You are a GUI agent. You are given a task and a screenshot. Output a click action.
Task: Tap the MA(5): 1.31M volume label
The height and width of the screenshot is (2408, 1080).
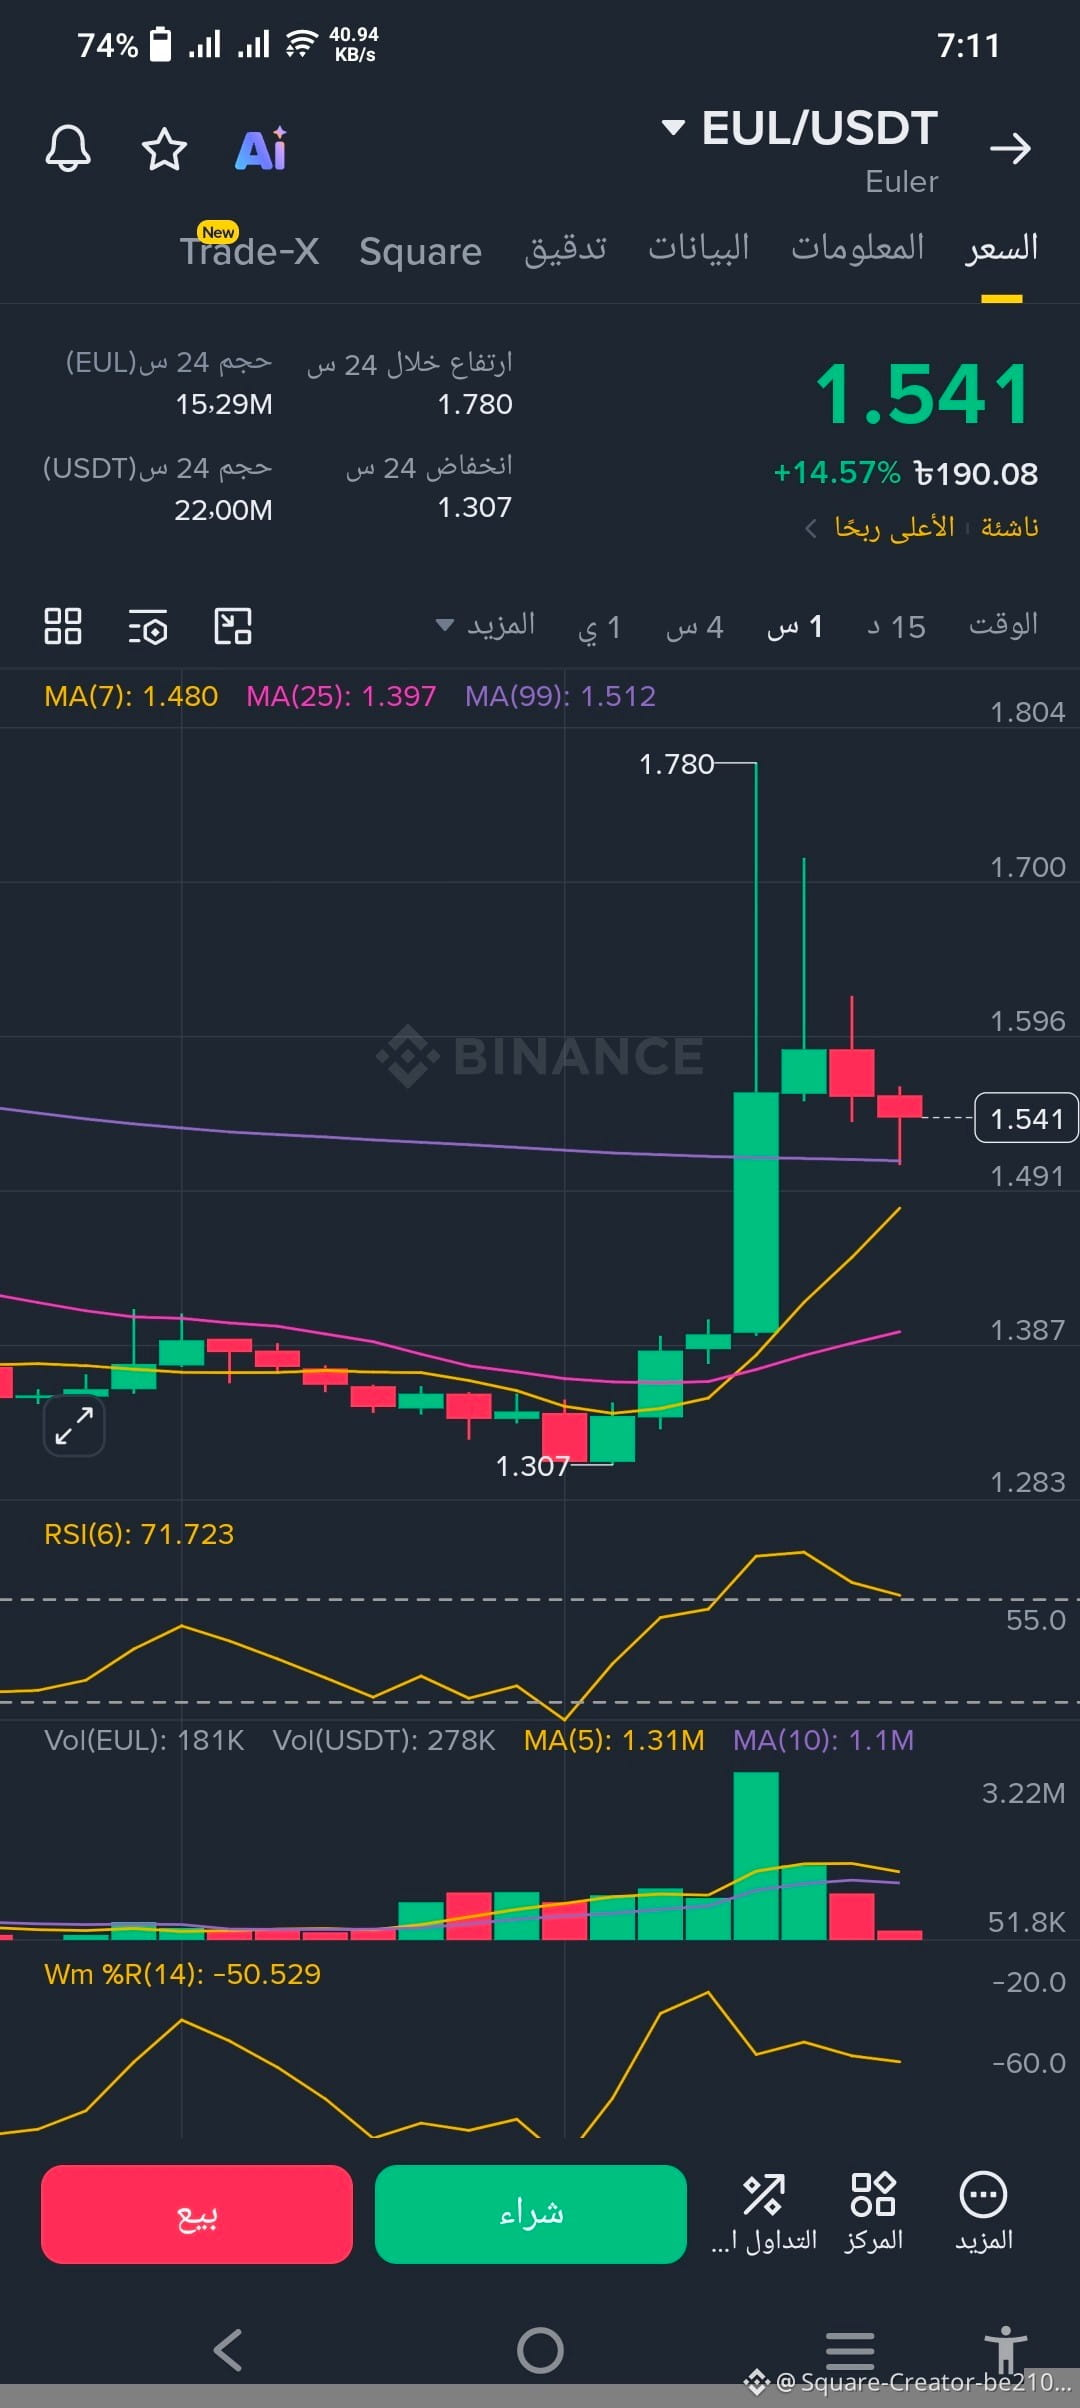coord(614,1740)
